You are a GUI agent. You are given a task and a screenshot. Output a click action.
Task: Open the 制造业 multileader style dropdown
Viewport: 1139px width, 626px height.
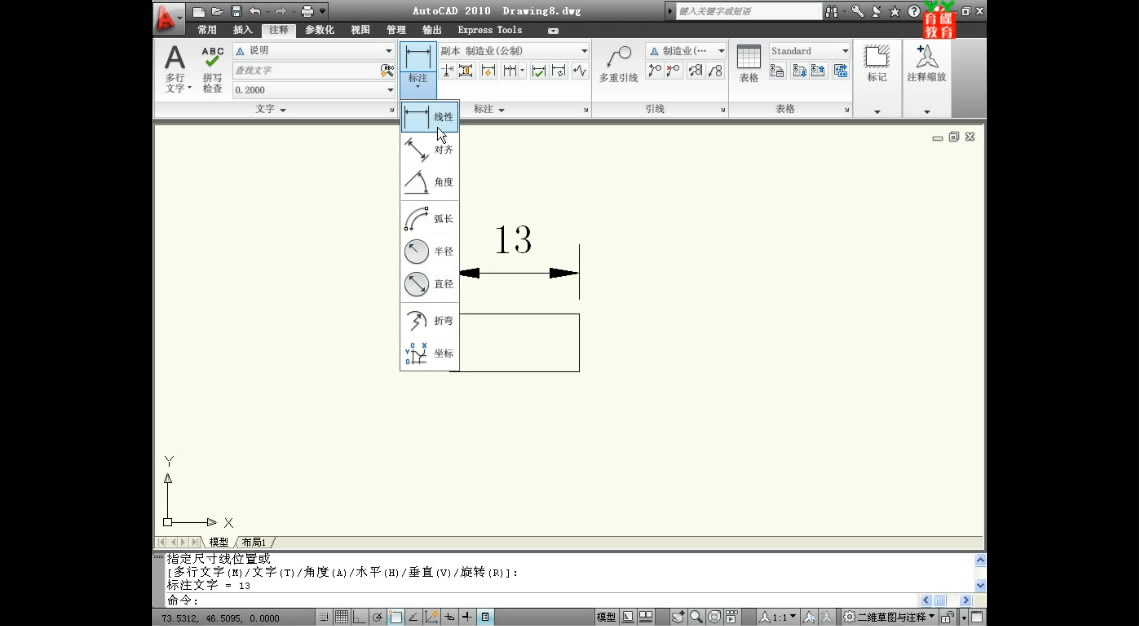pyautogui.click(x=686, y=51)
